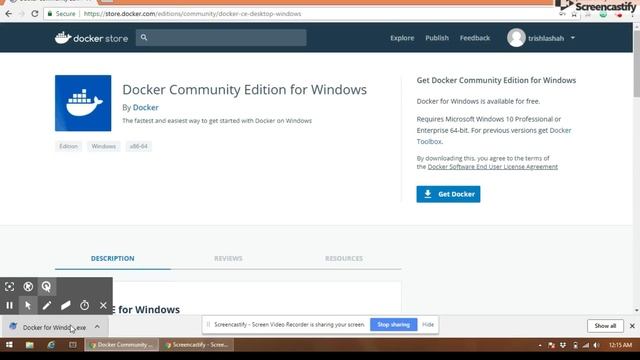Click the x86-64 tag
Screen dimensions: 640x360
point(138,146)
